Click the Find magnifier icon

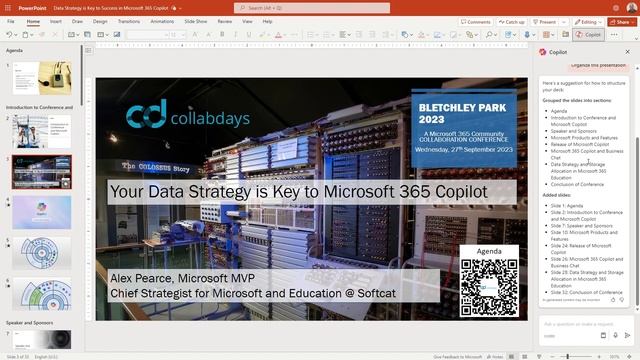[x=489, y=35]
